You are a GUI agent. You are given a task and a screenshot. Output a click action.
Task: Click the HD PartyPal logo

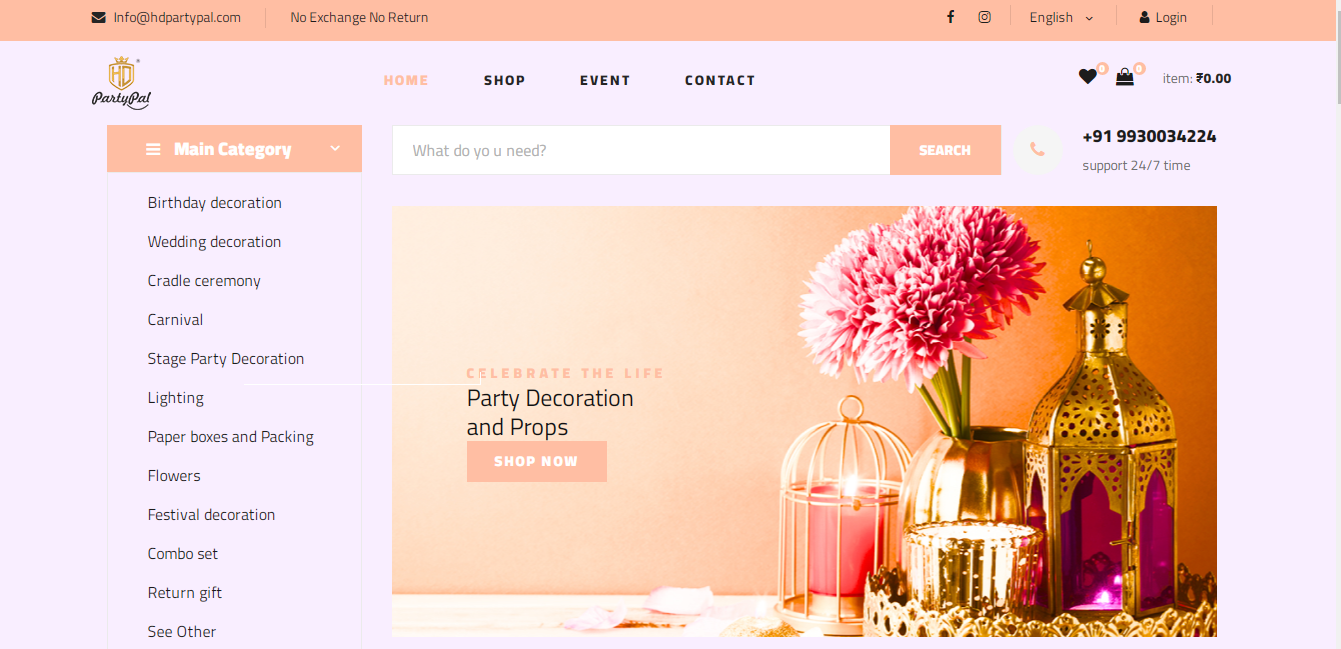121,82
